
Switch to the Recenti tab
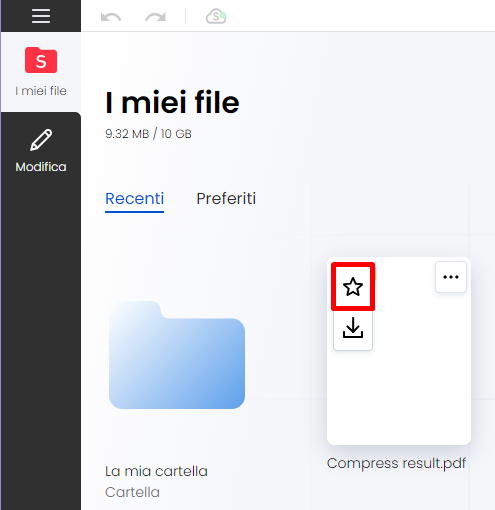coord(134,199)
